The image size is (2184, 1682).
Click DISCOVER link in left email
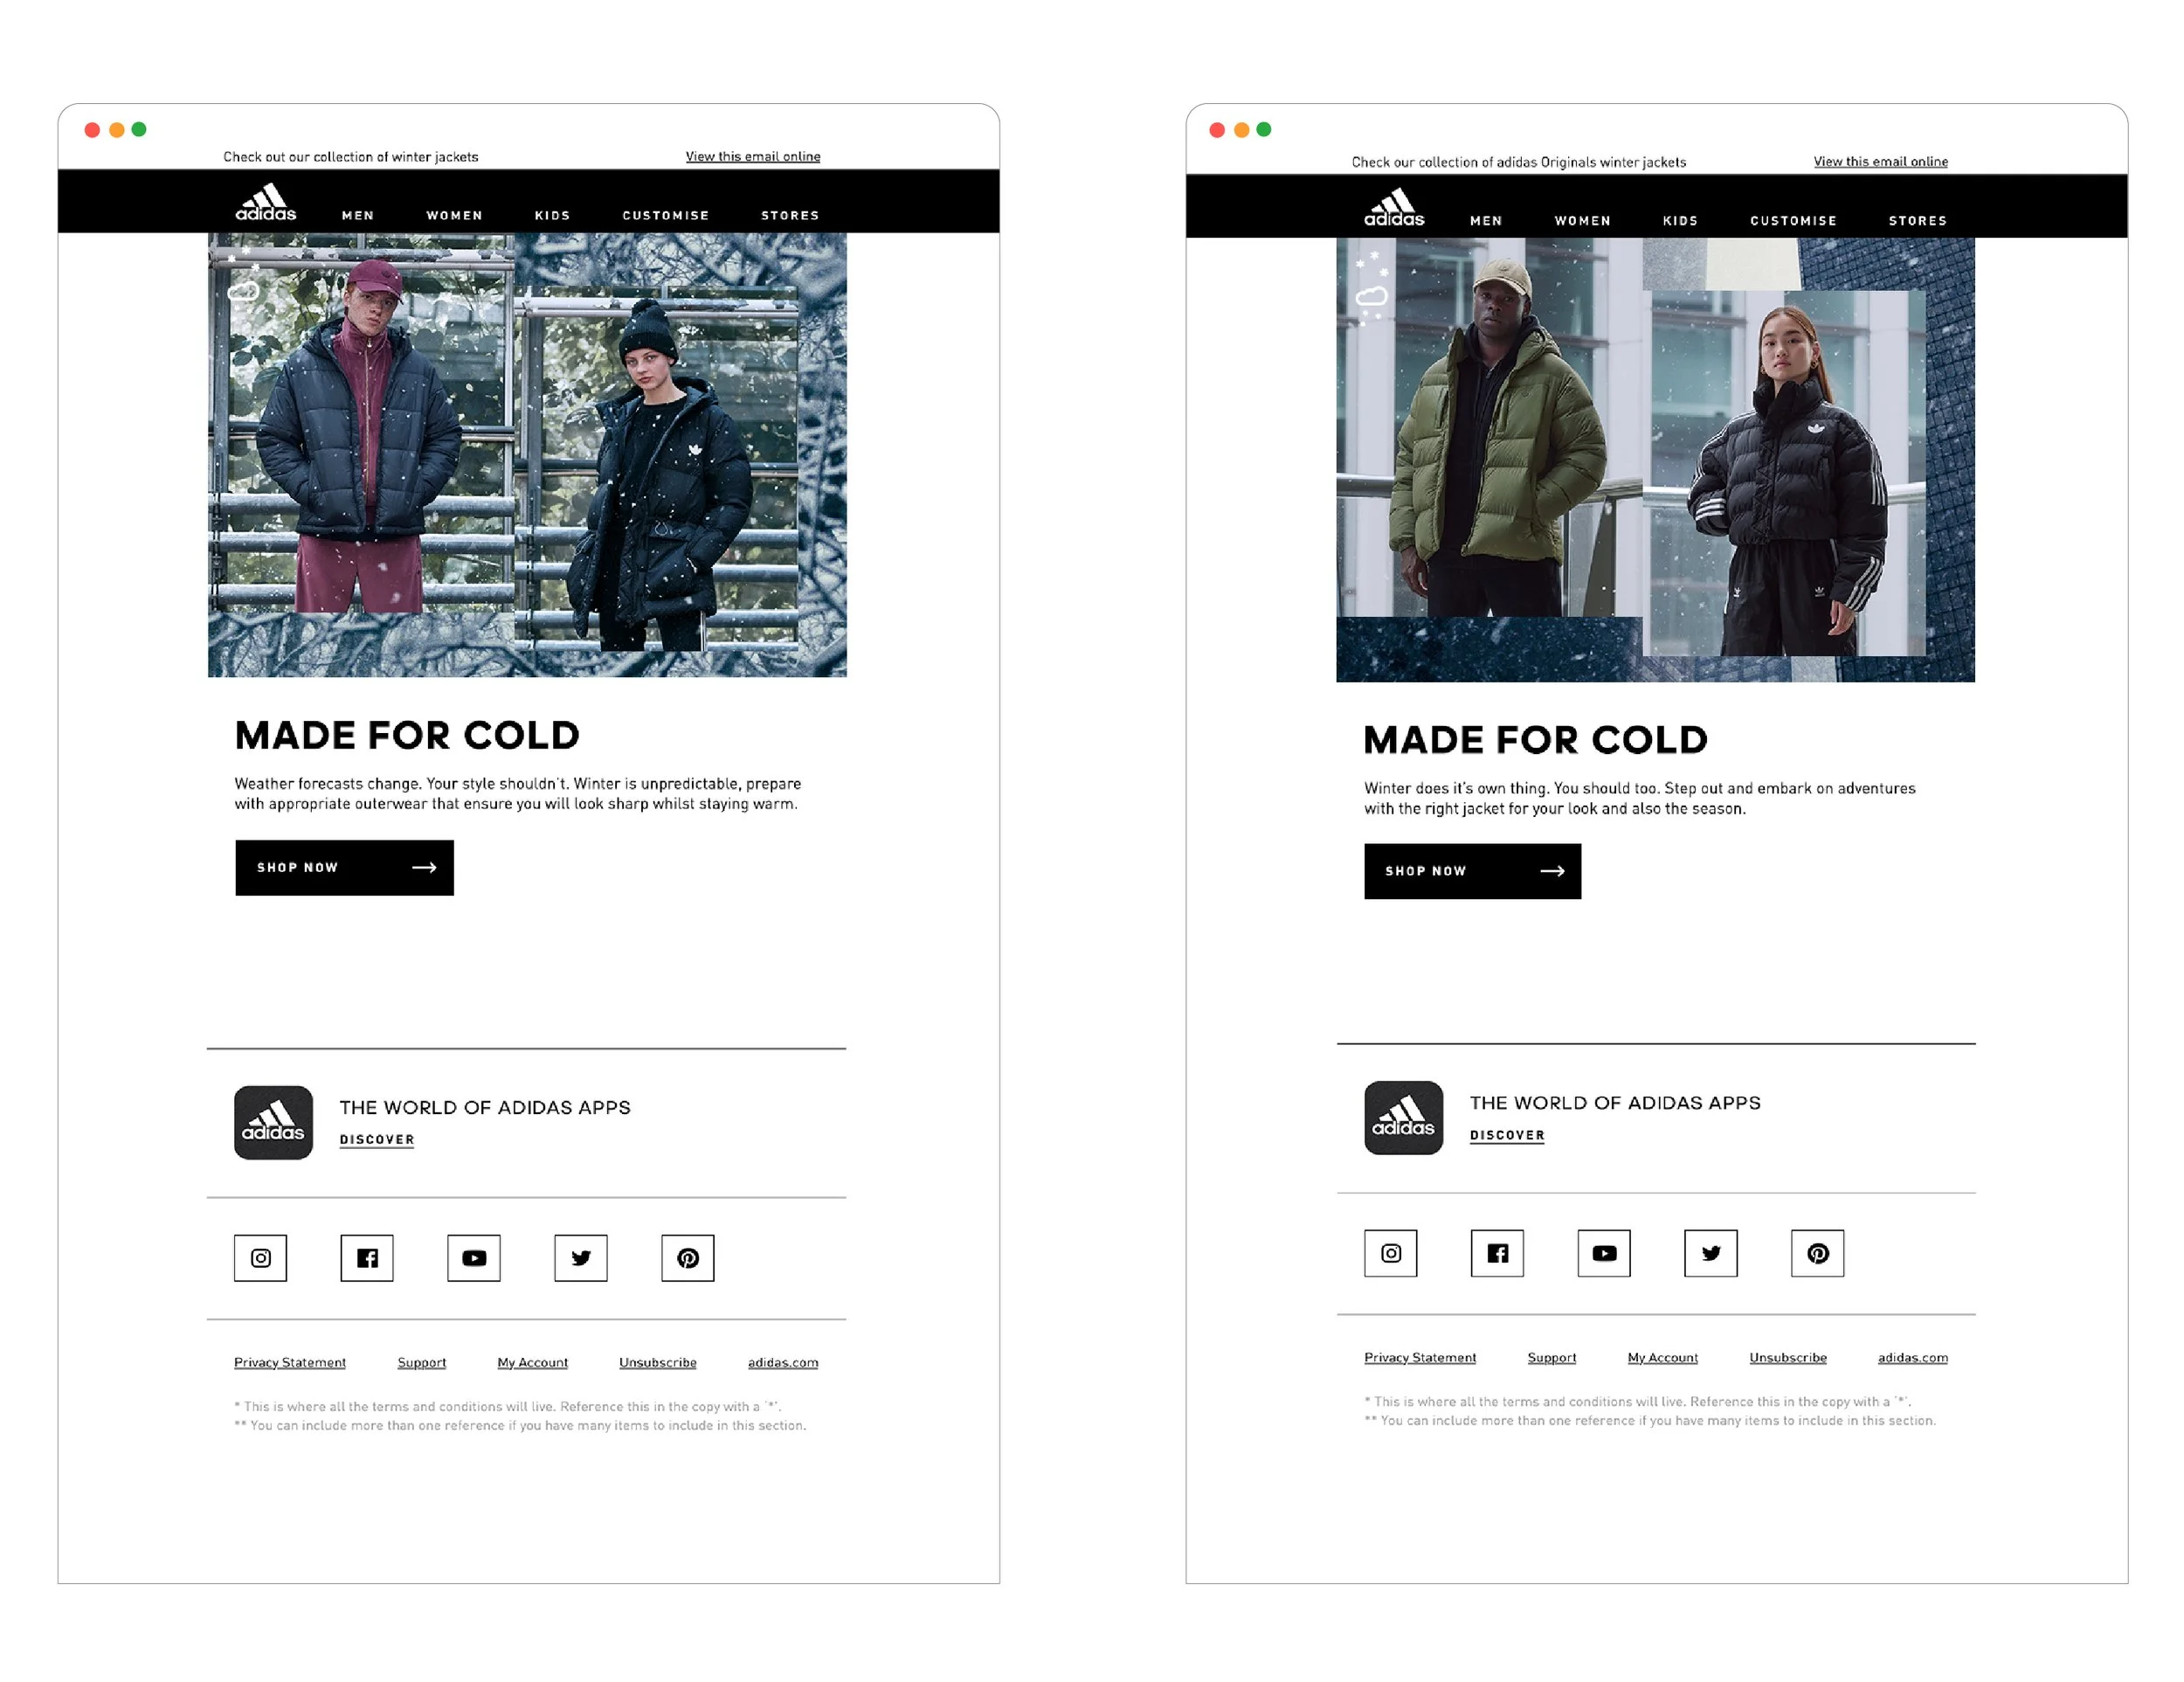coord(376,1139)
